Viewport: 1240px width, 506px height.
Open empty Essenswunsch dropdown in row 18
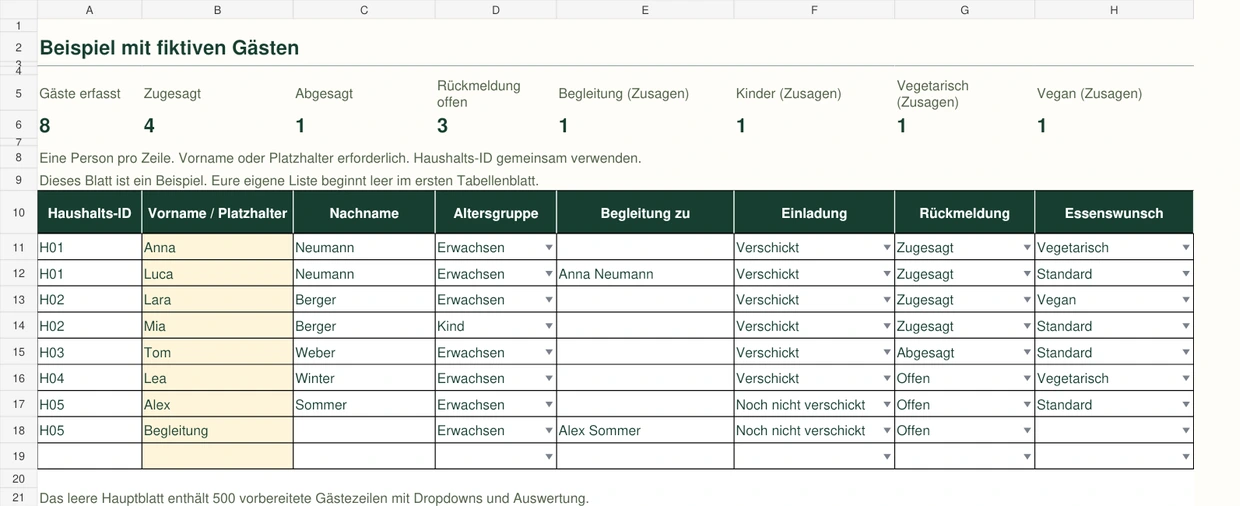[x=1186, y=431]
